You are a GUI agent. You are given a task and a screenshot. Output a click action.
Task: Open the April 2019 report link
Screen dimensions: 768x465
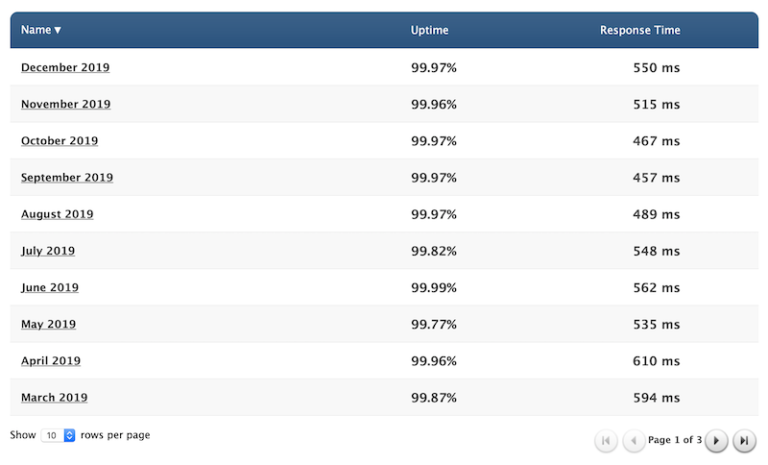(x=51, y=361)
